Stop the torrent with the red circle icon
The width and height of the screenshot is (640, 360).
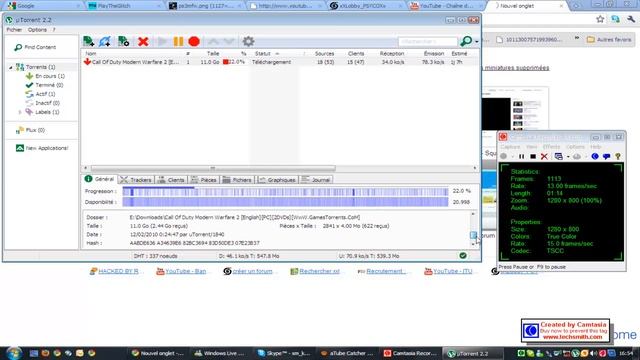point(194,41)
